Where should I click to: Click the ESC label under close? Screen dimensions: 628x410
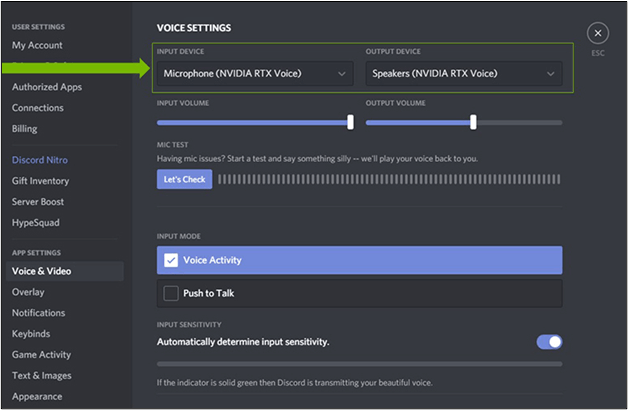tap(598, 53)
